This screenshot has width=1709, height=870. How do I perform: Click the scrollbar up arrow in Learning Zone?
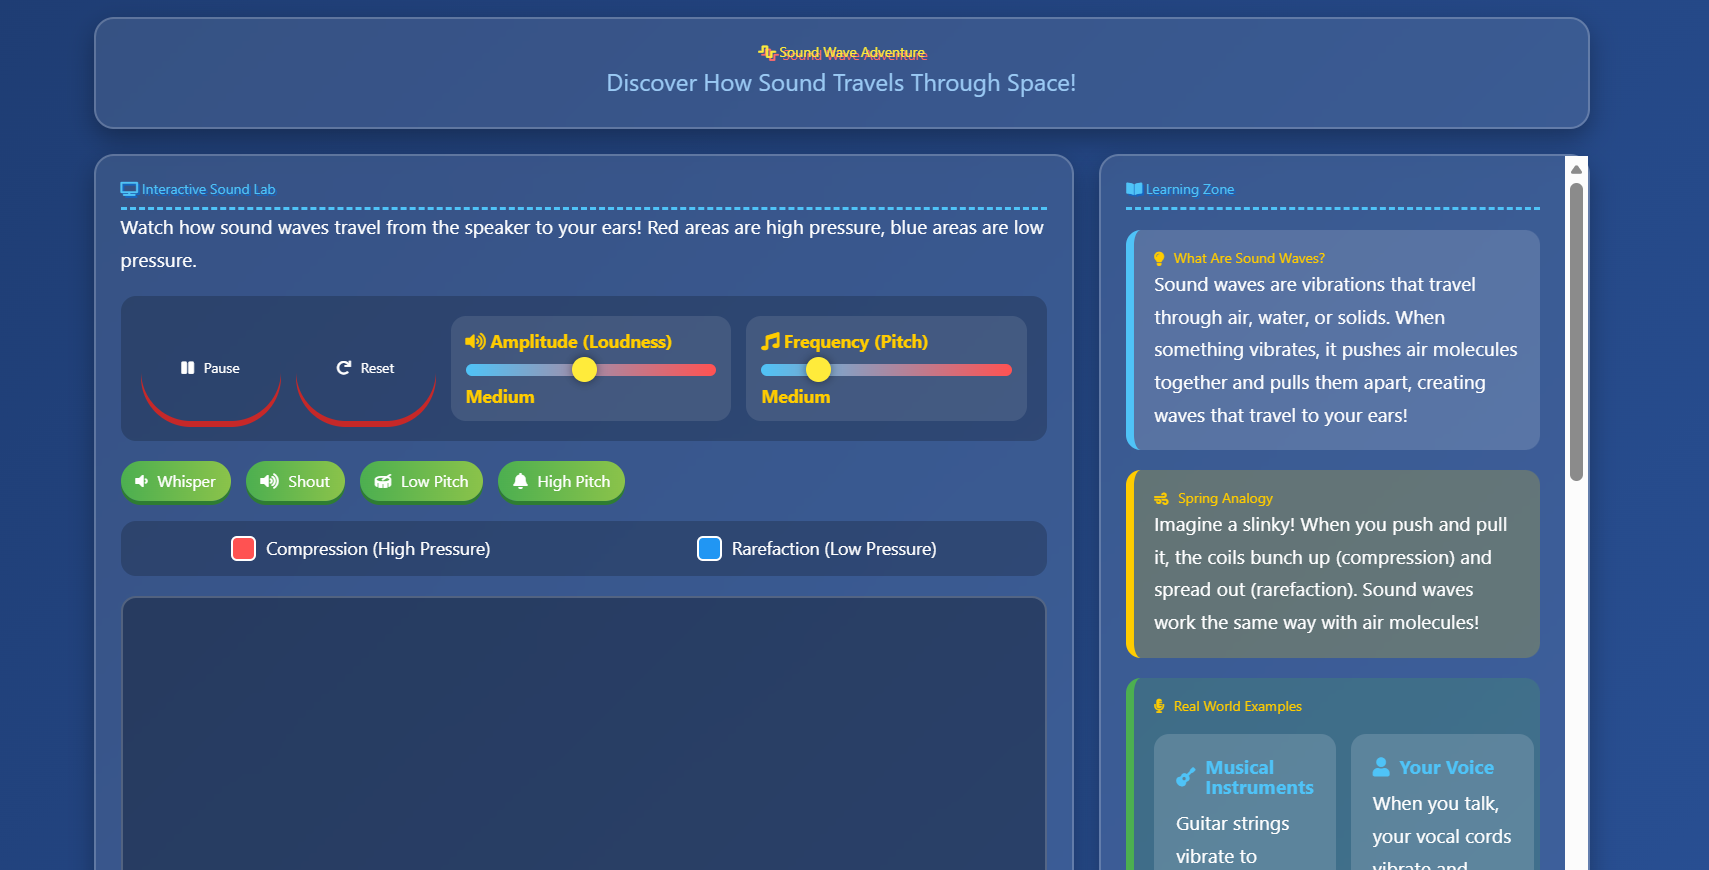click(1576, 169)
